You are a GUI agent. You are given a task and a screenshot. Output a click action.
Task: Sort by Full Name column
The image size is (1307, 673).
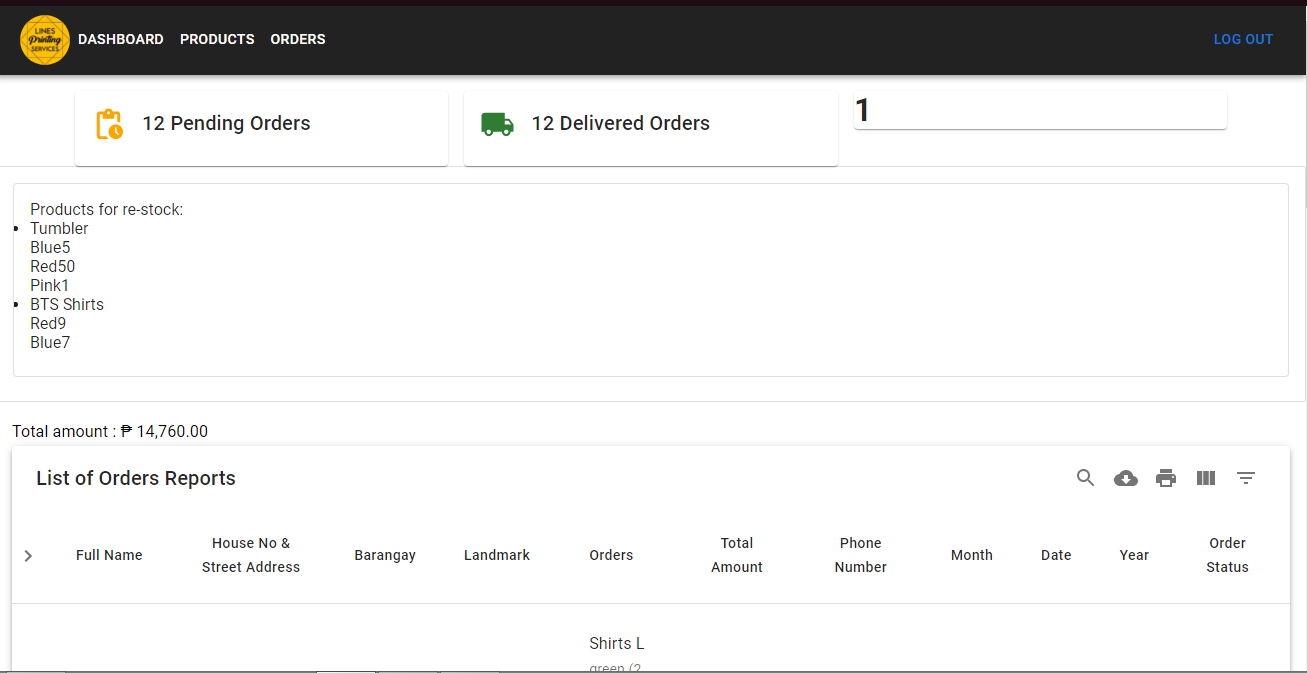[109, 555]
